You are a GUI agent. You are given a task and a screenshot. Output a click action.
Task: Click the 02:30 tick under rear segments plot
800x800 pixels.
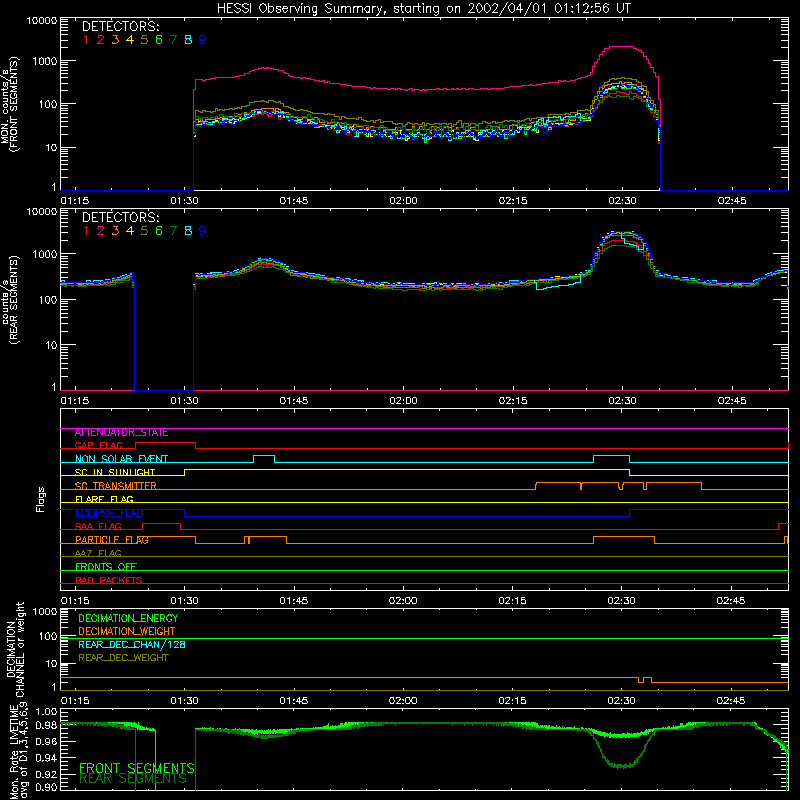coord(622,401)
